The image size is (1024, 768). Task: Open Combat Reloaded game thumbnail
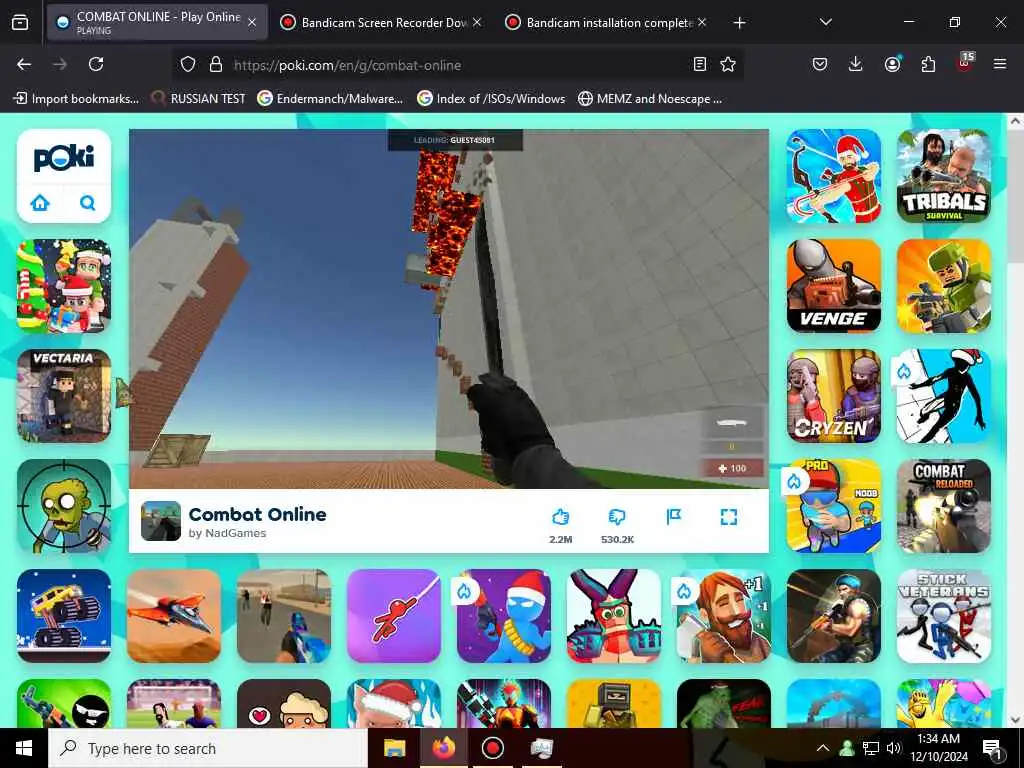point(944,506)
